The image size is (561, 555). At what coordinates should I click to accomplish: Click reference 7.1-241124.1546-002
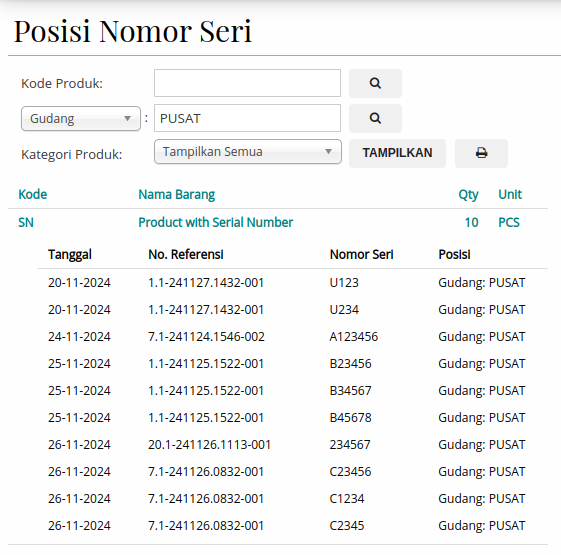tap(206, 337)
